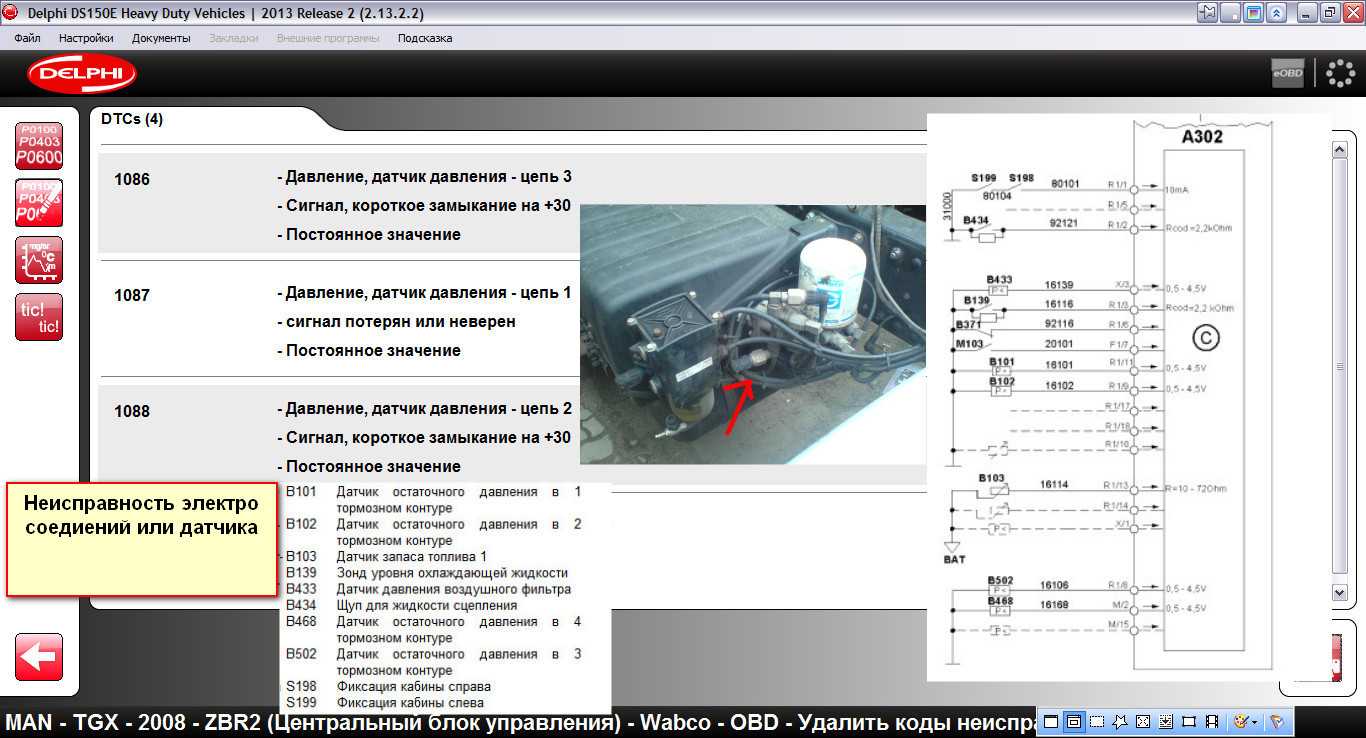
Task: Click the B434 'Щуп для жидкости сцепления' entry
Action: click(401, 605)
